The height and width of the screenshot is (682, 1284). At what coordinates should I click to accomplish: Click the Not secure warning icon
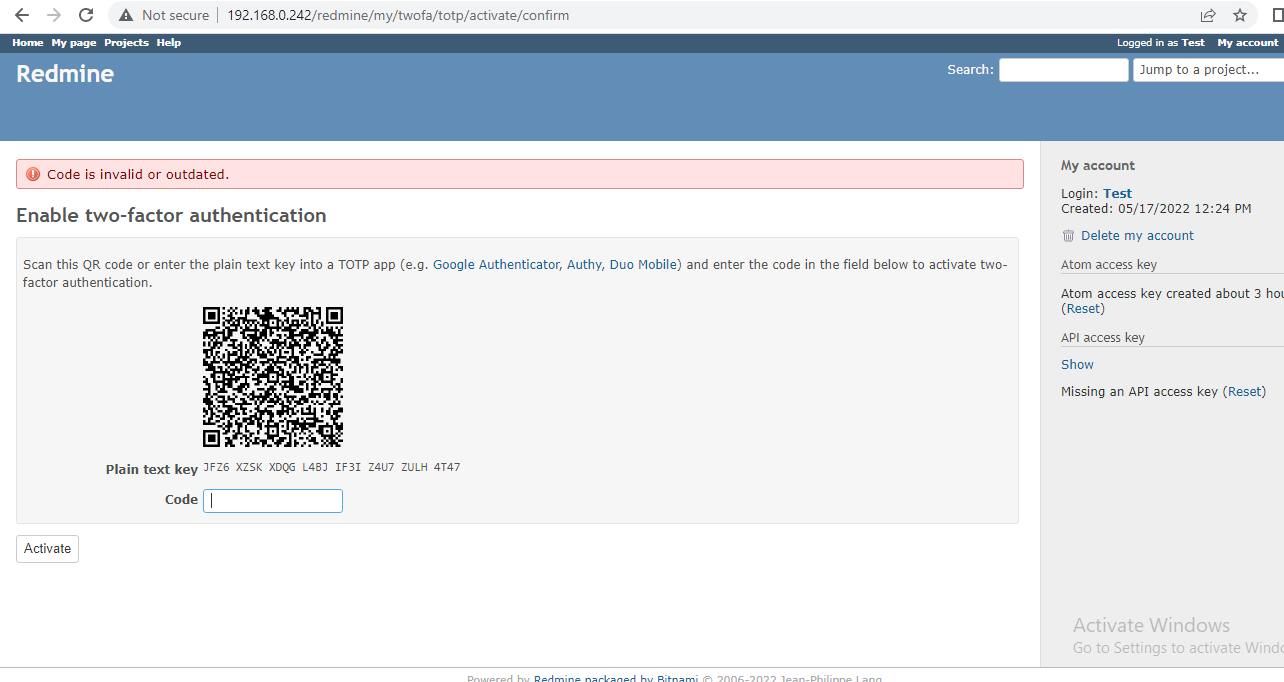[x=126, y=15]
